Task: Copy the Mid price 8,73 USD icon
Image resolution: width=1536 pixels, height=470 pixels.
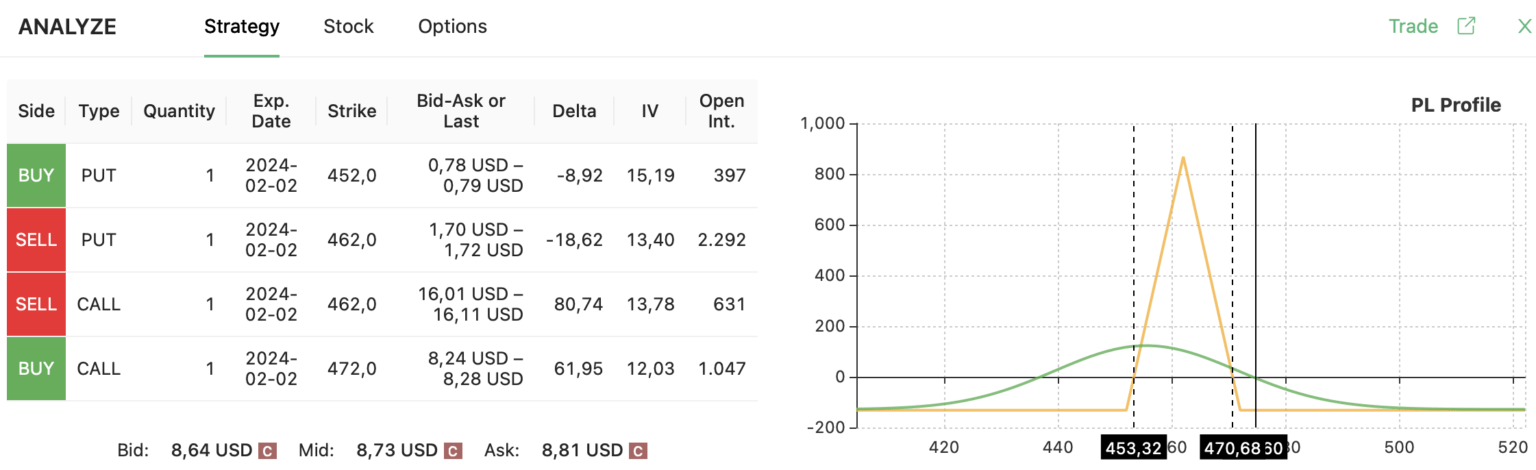Action: coord(452,451)
